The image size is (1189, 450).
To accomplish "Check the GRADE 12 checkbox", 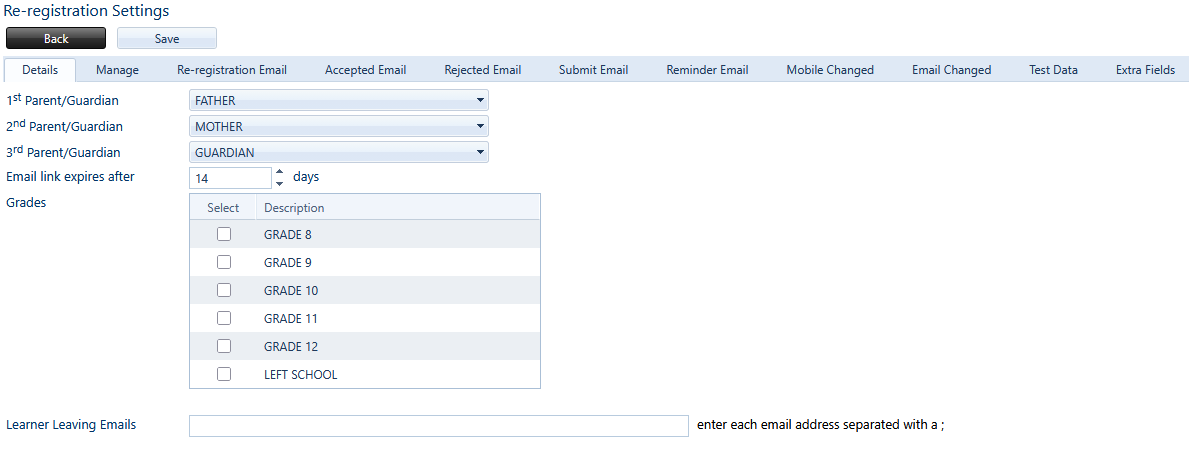I will tap(224, 346).
